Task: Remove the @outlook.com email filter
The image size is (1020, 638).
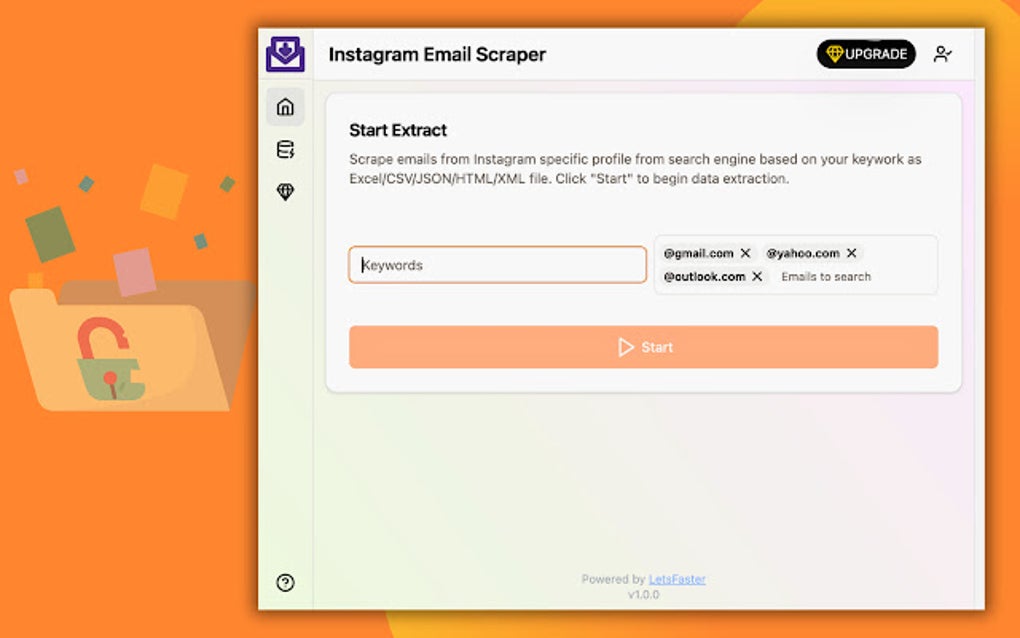Action: click(757, 276)
